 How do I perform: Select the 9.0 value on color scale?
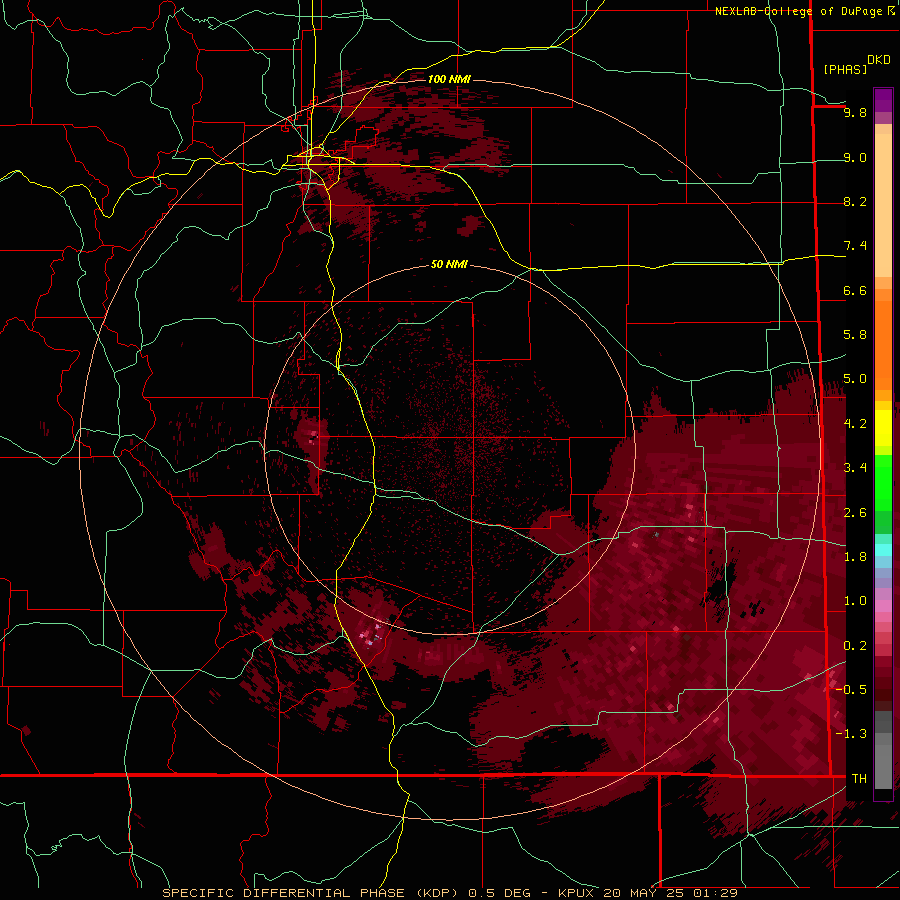click(855, 157)
